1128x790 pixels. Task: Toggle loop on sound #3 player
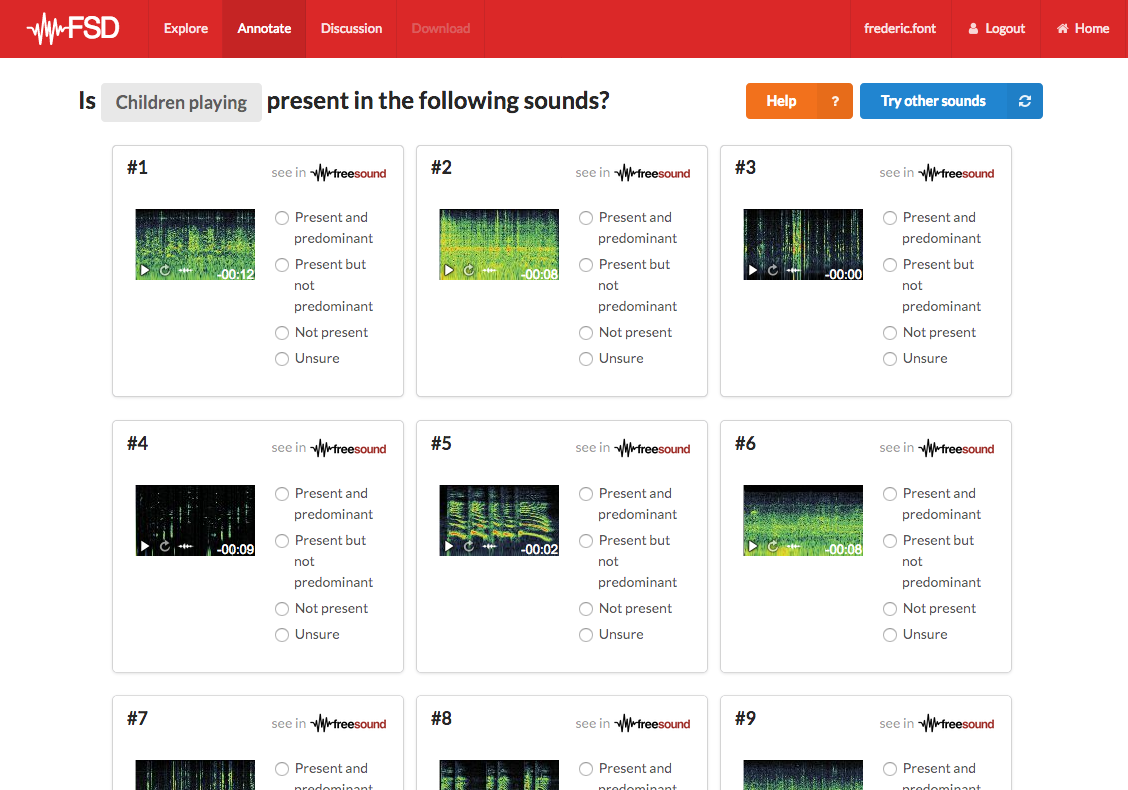[x=773, y=271]
